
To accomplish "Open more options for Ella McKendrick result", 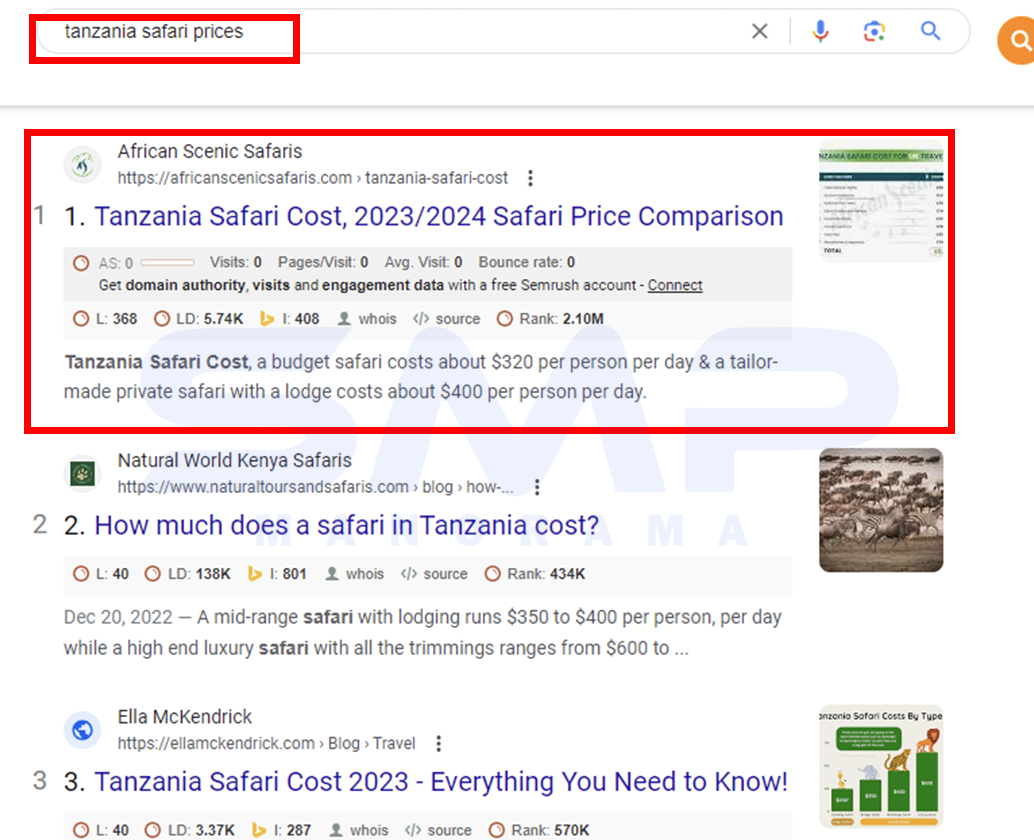I will pyautogui.click(x=439, y=744).
